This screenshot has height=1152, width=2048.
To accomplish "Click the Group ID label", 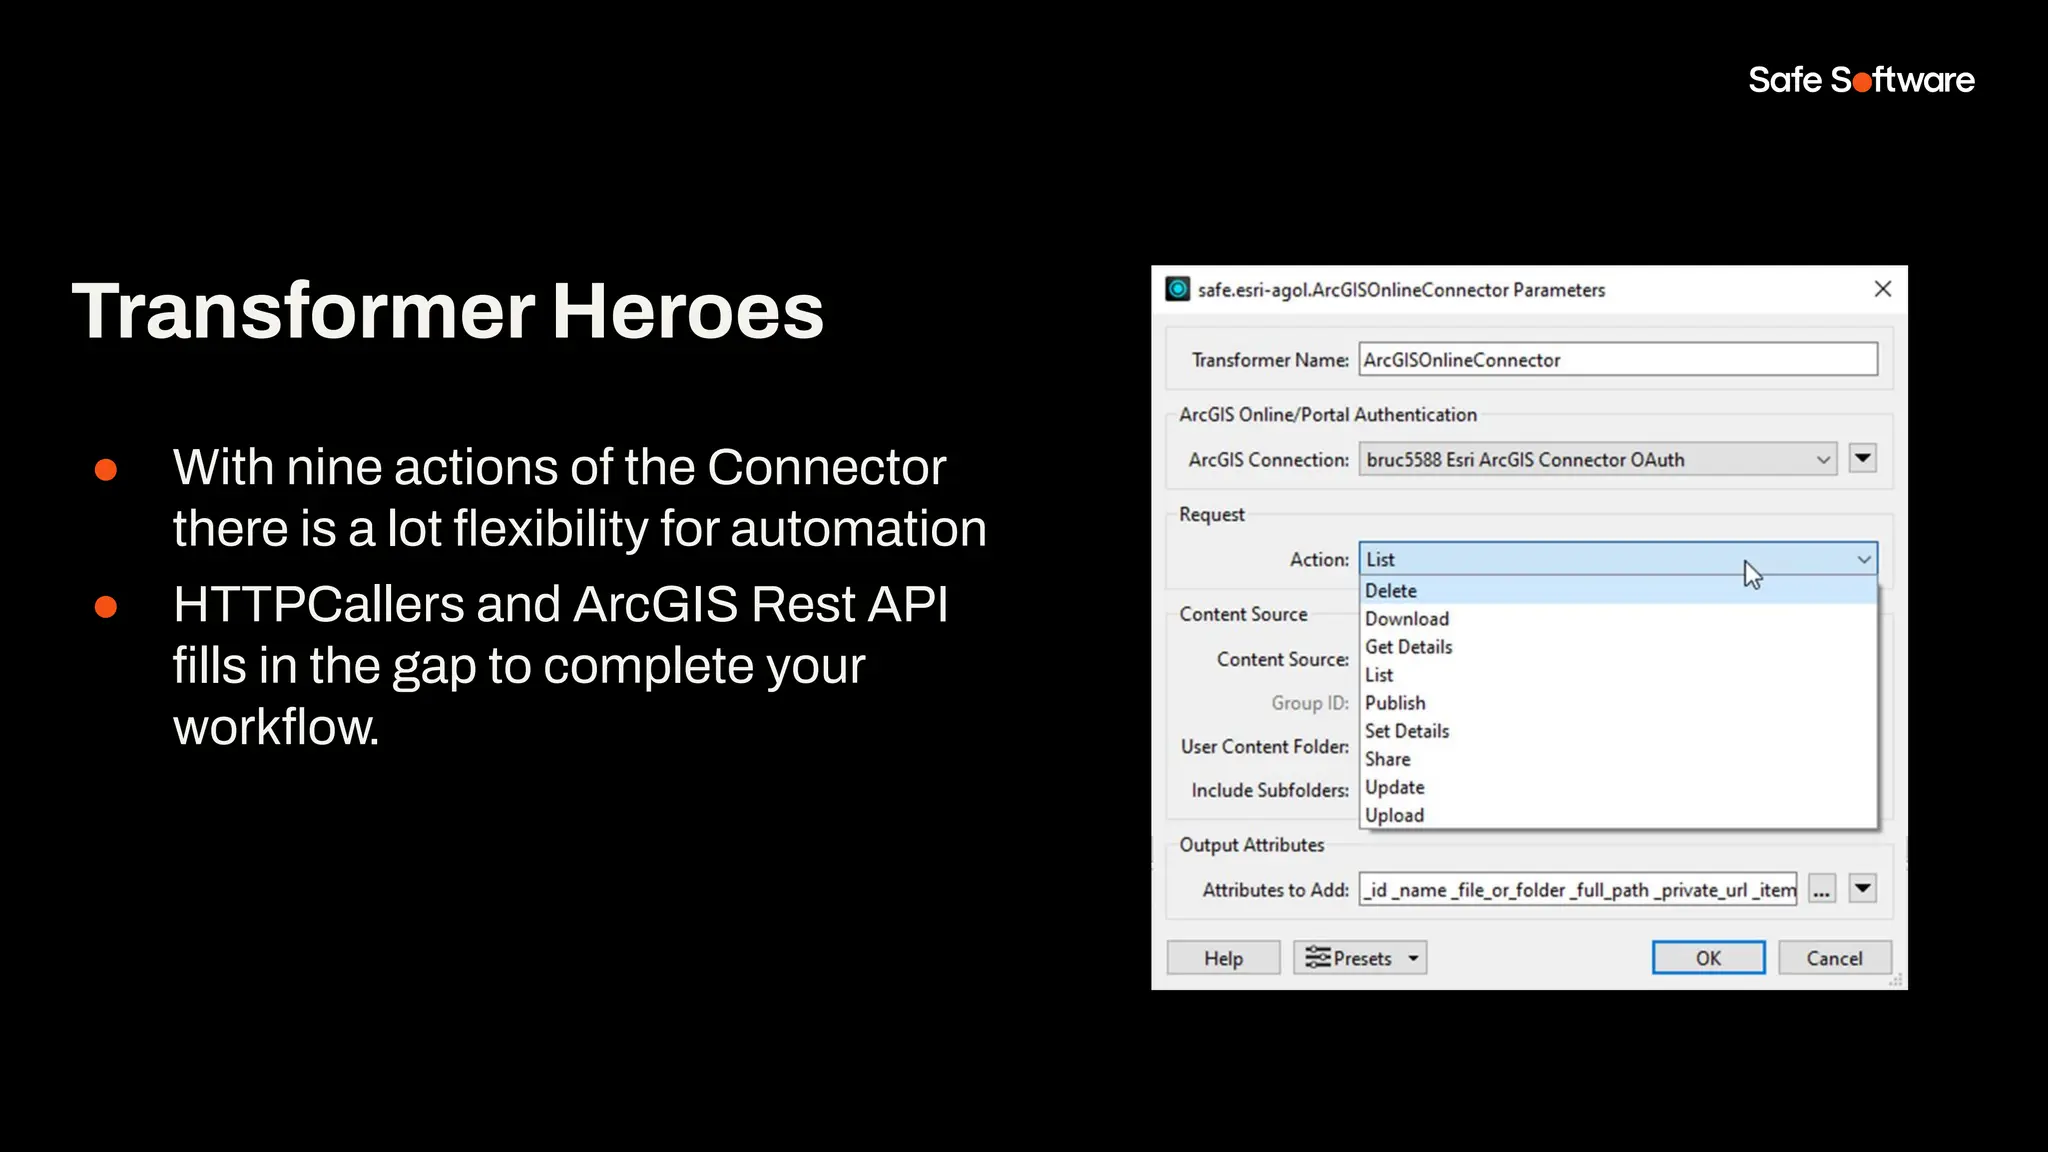I will [x=1310, y=704].
